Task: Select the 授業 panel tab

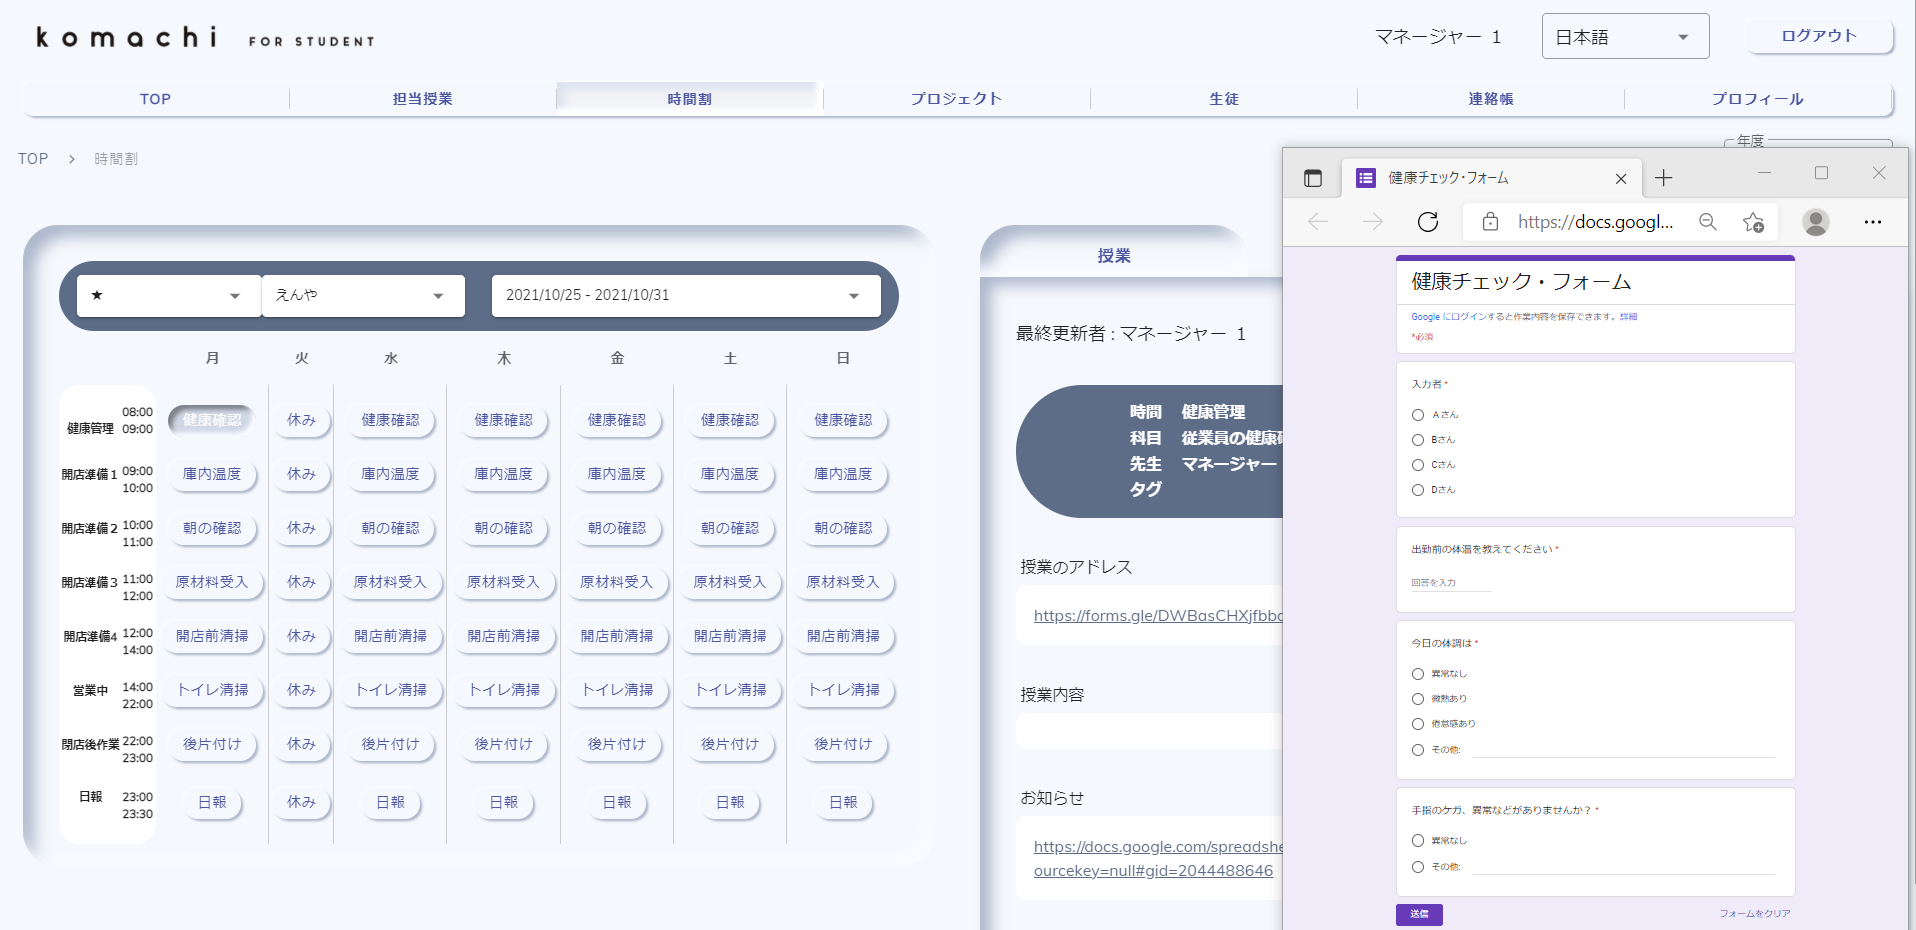Action: click(x=1114, y=256)
